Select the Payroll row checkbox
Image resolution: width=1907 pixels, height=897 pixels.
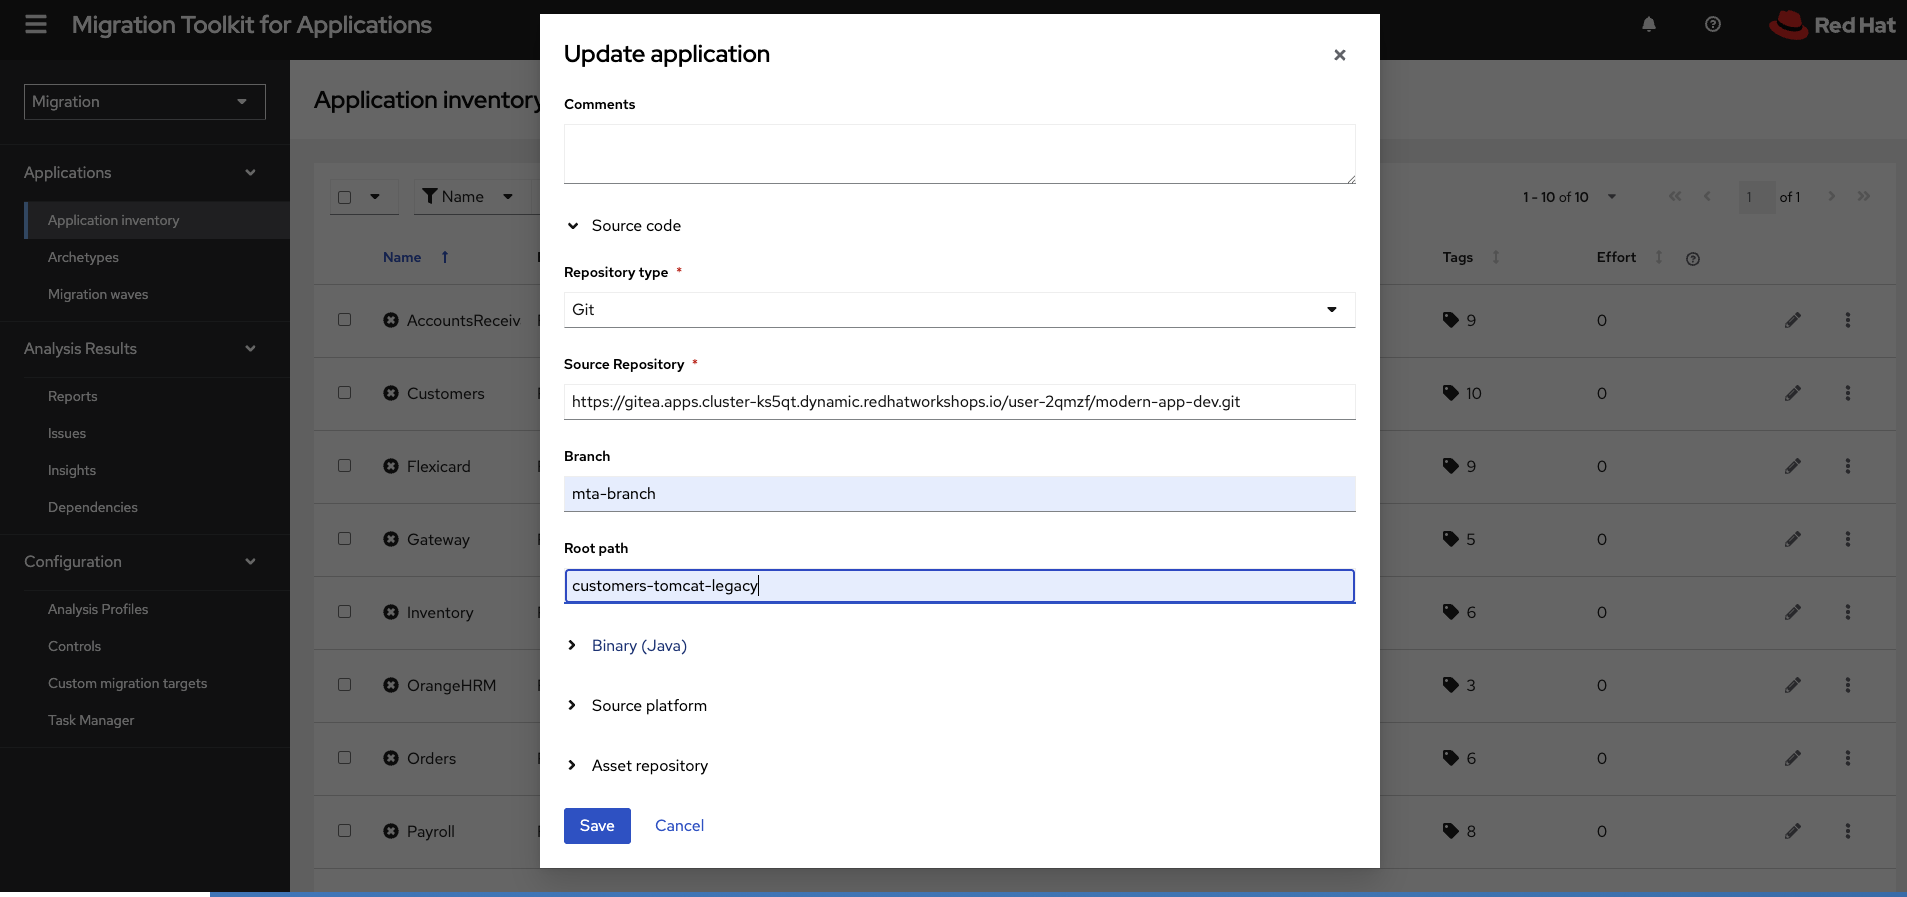coord(345,831)
